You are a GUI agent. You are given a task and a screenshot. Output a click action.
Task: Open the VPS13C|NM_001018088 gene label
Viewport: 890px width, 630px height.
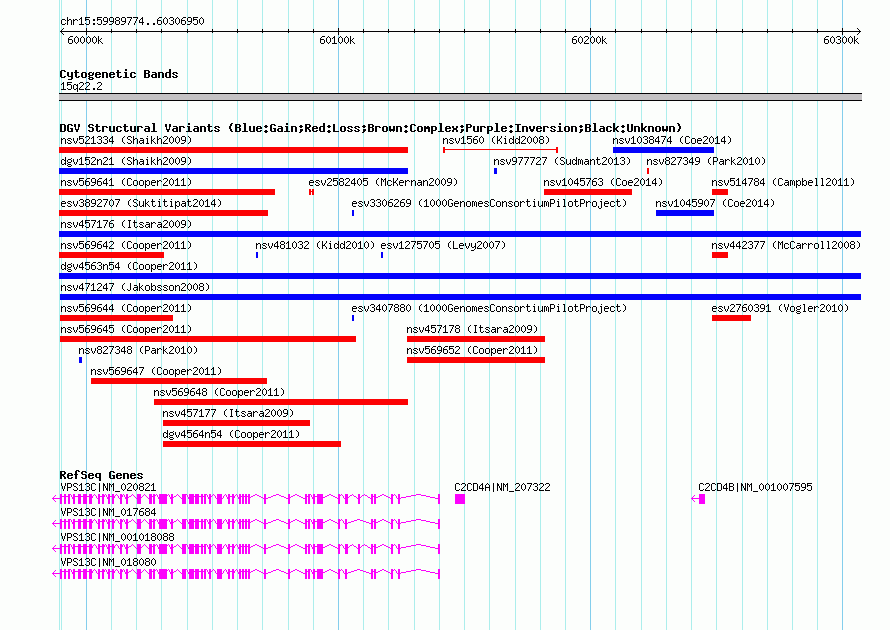tap(117, 537)
